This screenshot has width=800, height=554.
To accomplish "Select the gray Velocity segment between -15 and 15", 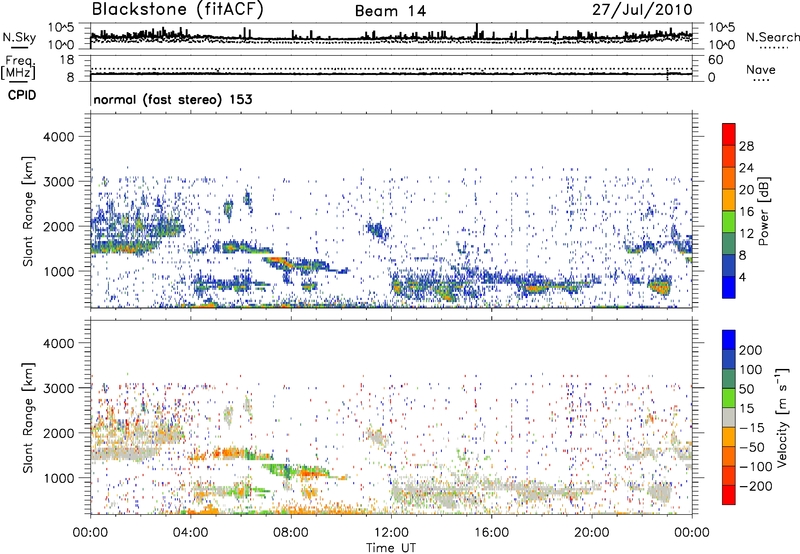I will coord(729,418).
